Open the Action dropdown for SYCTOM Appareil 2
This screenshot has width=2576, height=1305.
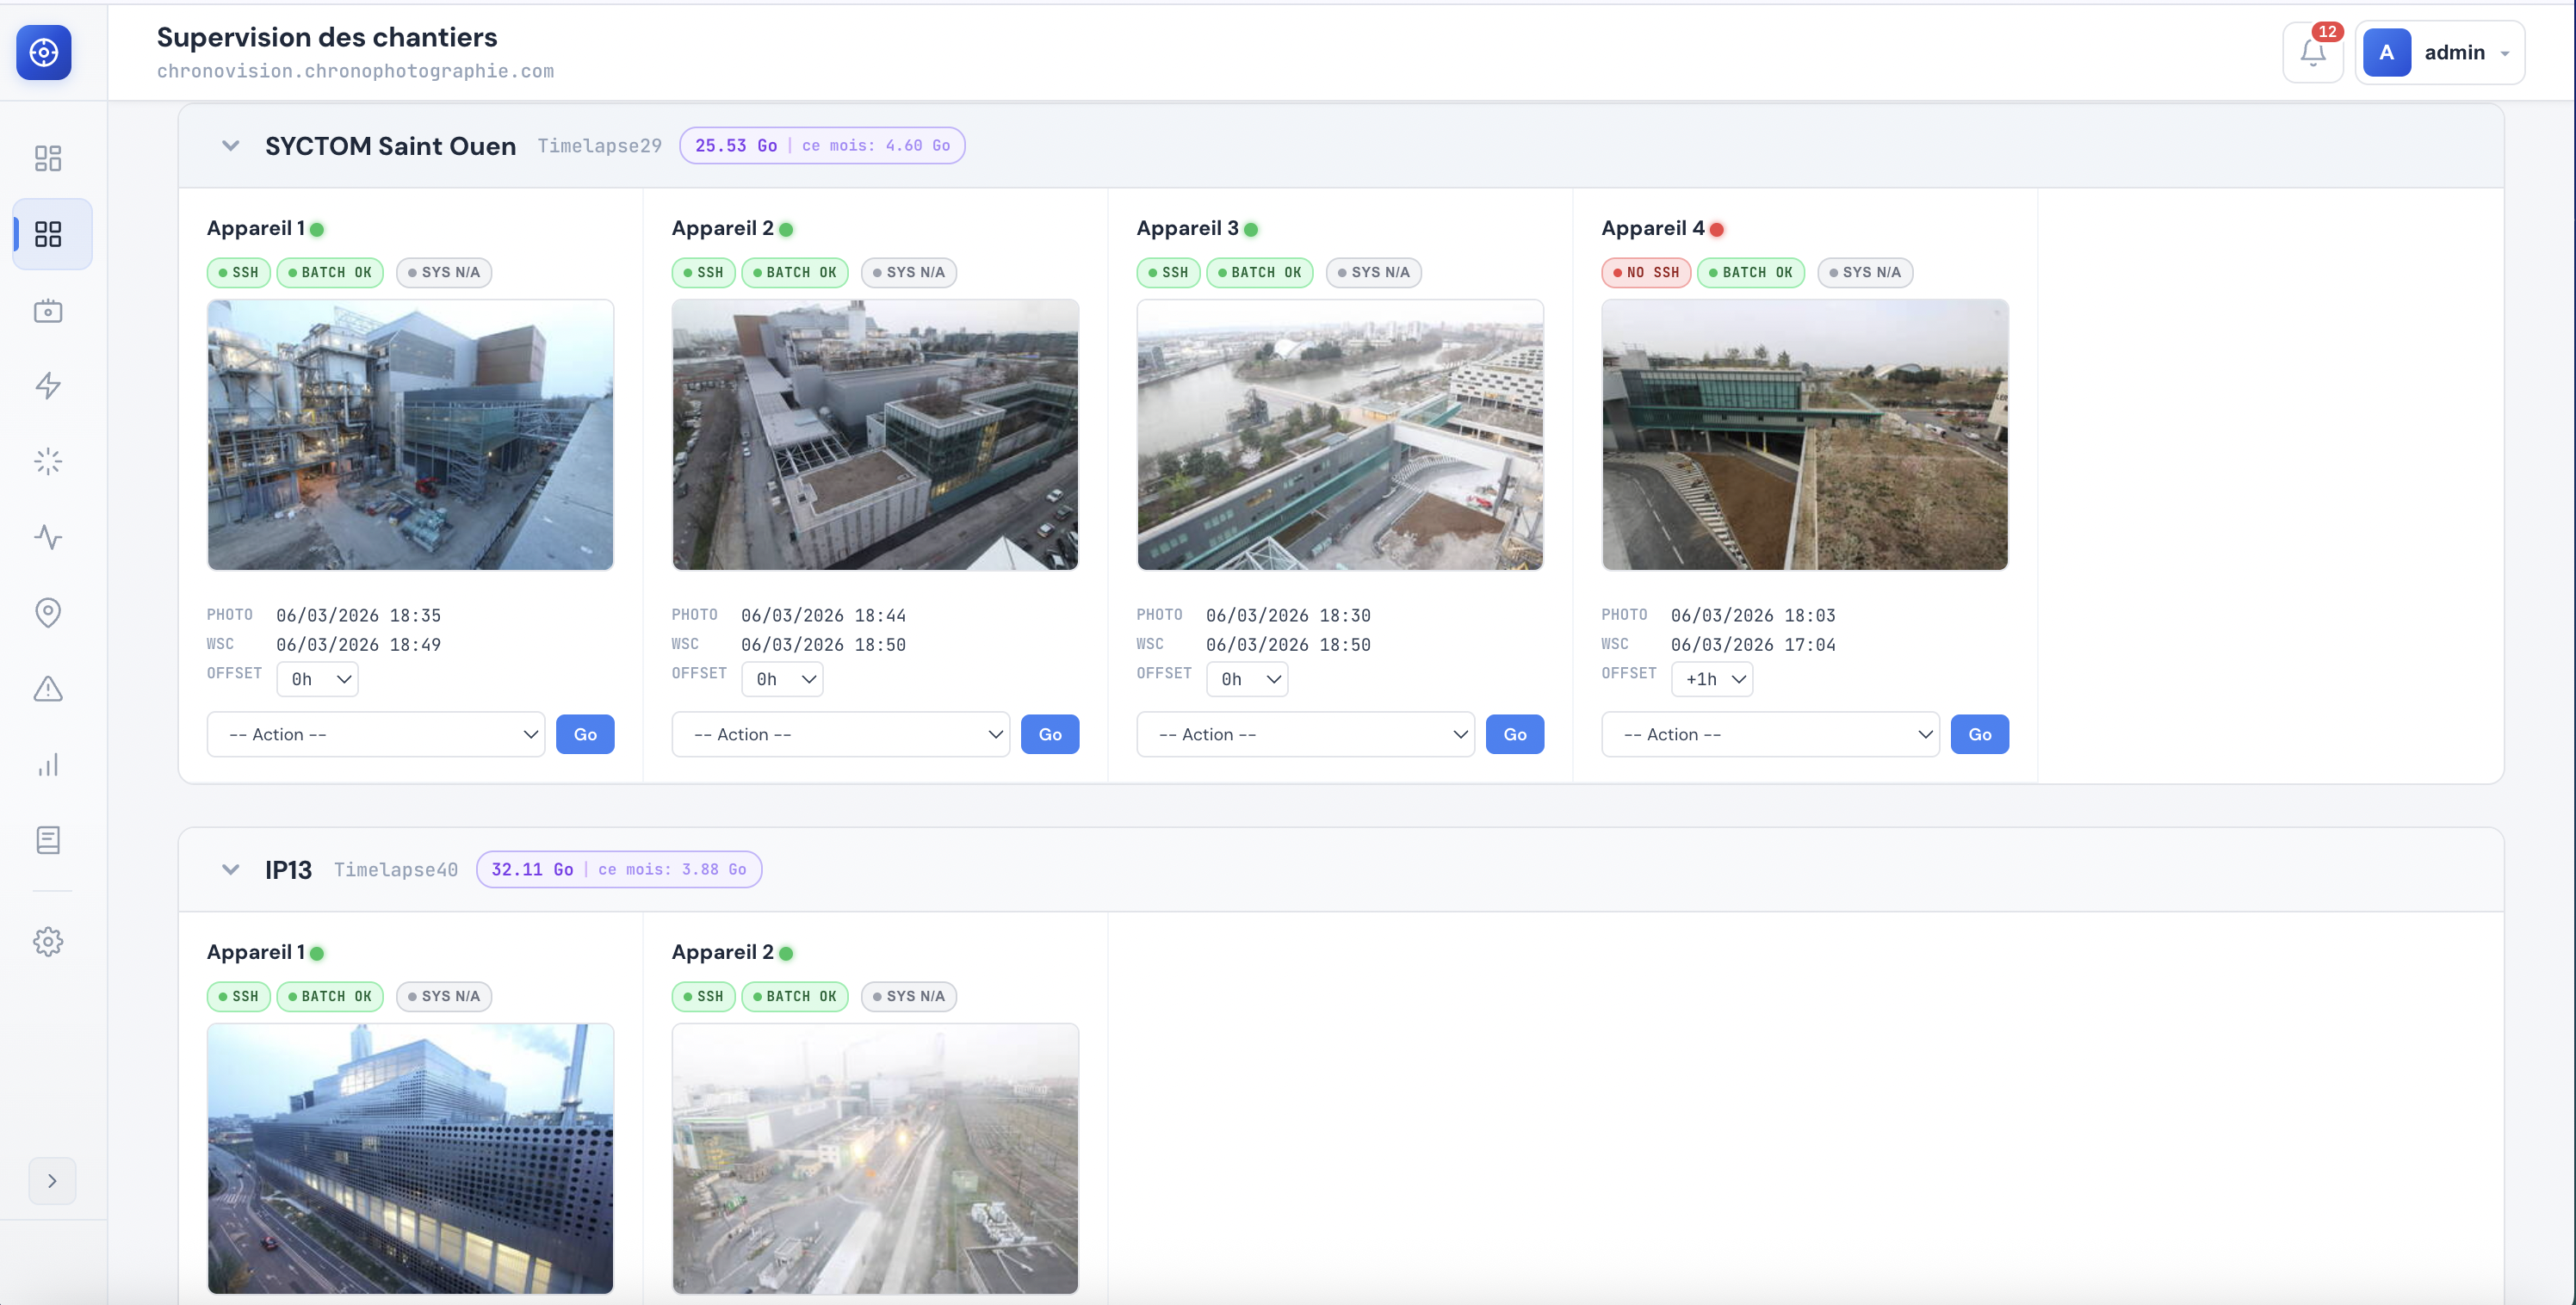click(x=840, y=733)
